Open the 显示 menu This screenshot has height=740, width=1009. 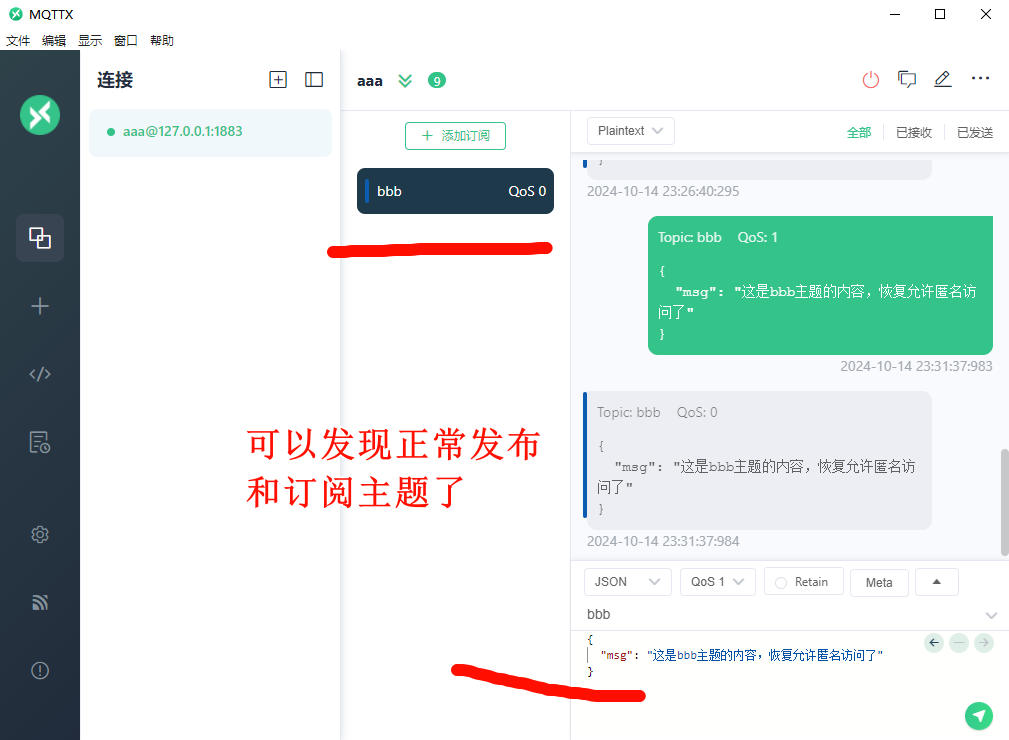point(90,41)
